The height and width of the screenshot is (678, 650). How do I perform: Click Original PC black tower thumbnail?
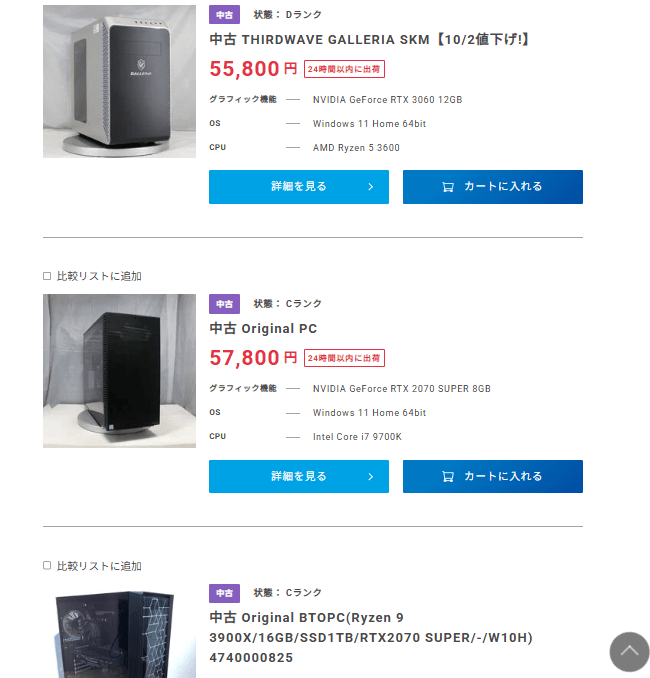pyautogui.click(x=119, y=370)
